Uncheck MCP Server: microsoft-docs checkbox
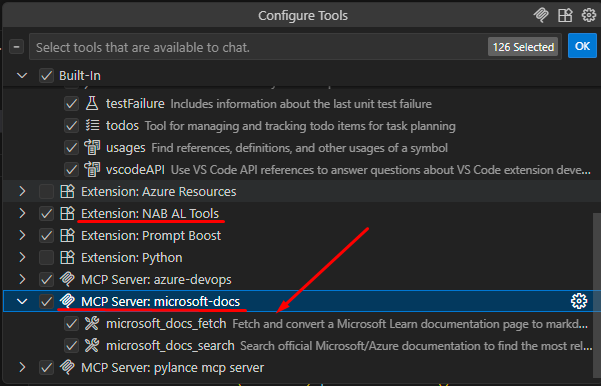The height and width of the screenshot is (386, 601). coord(46,301)
